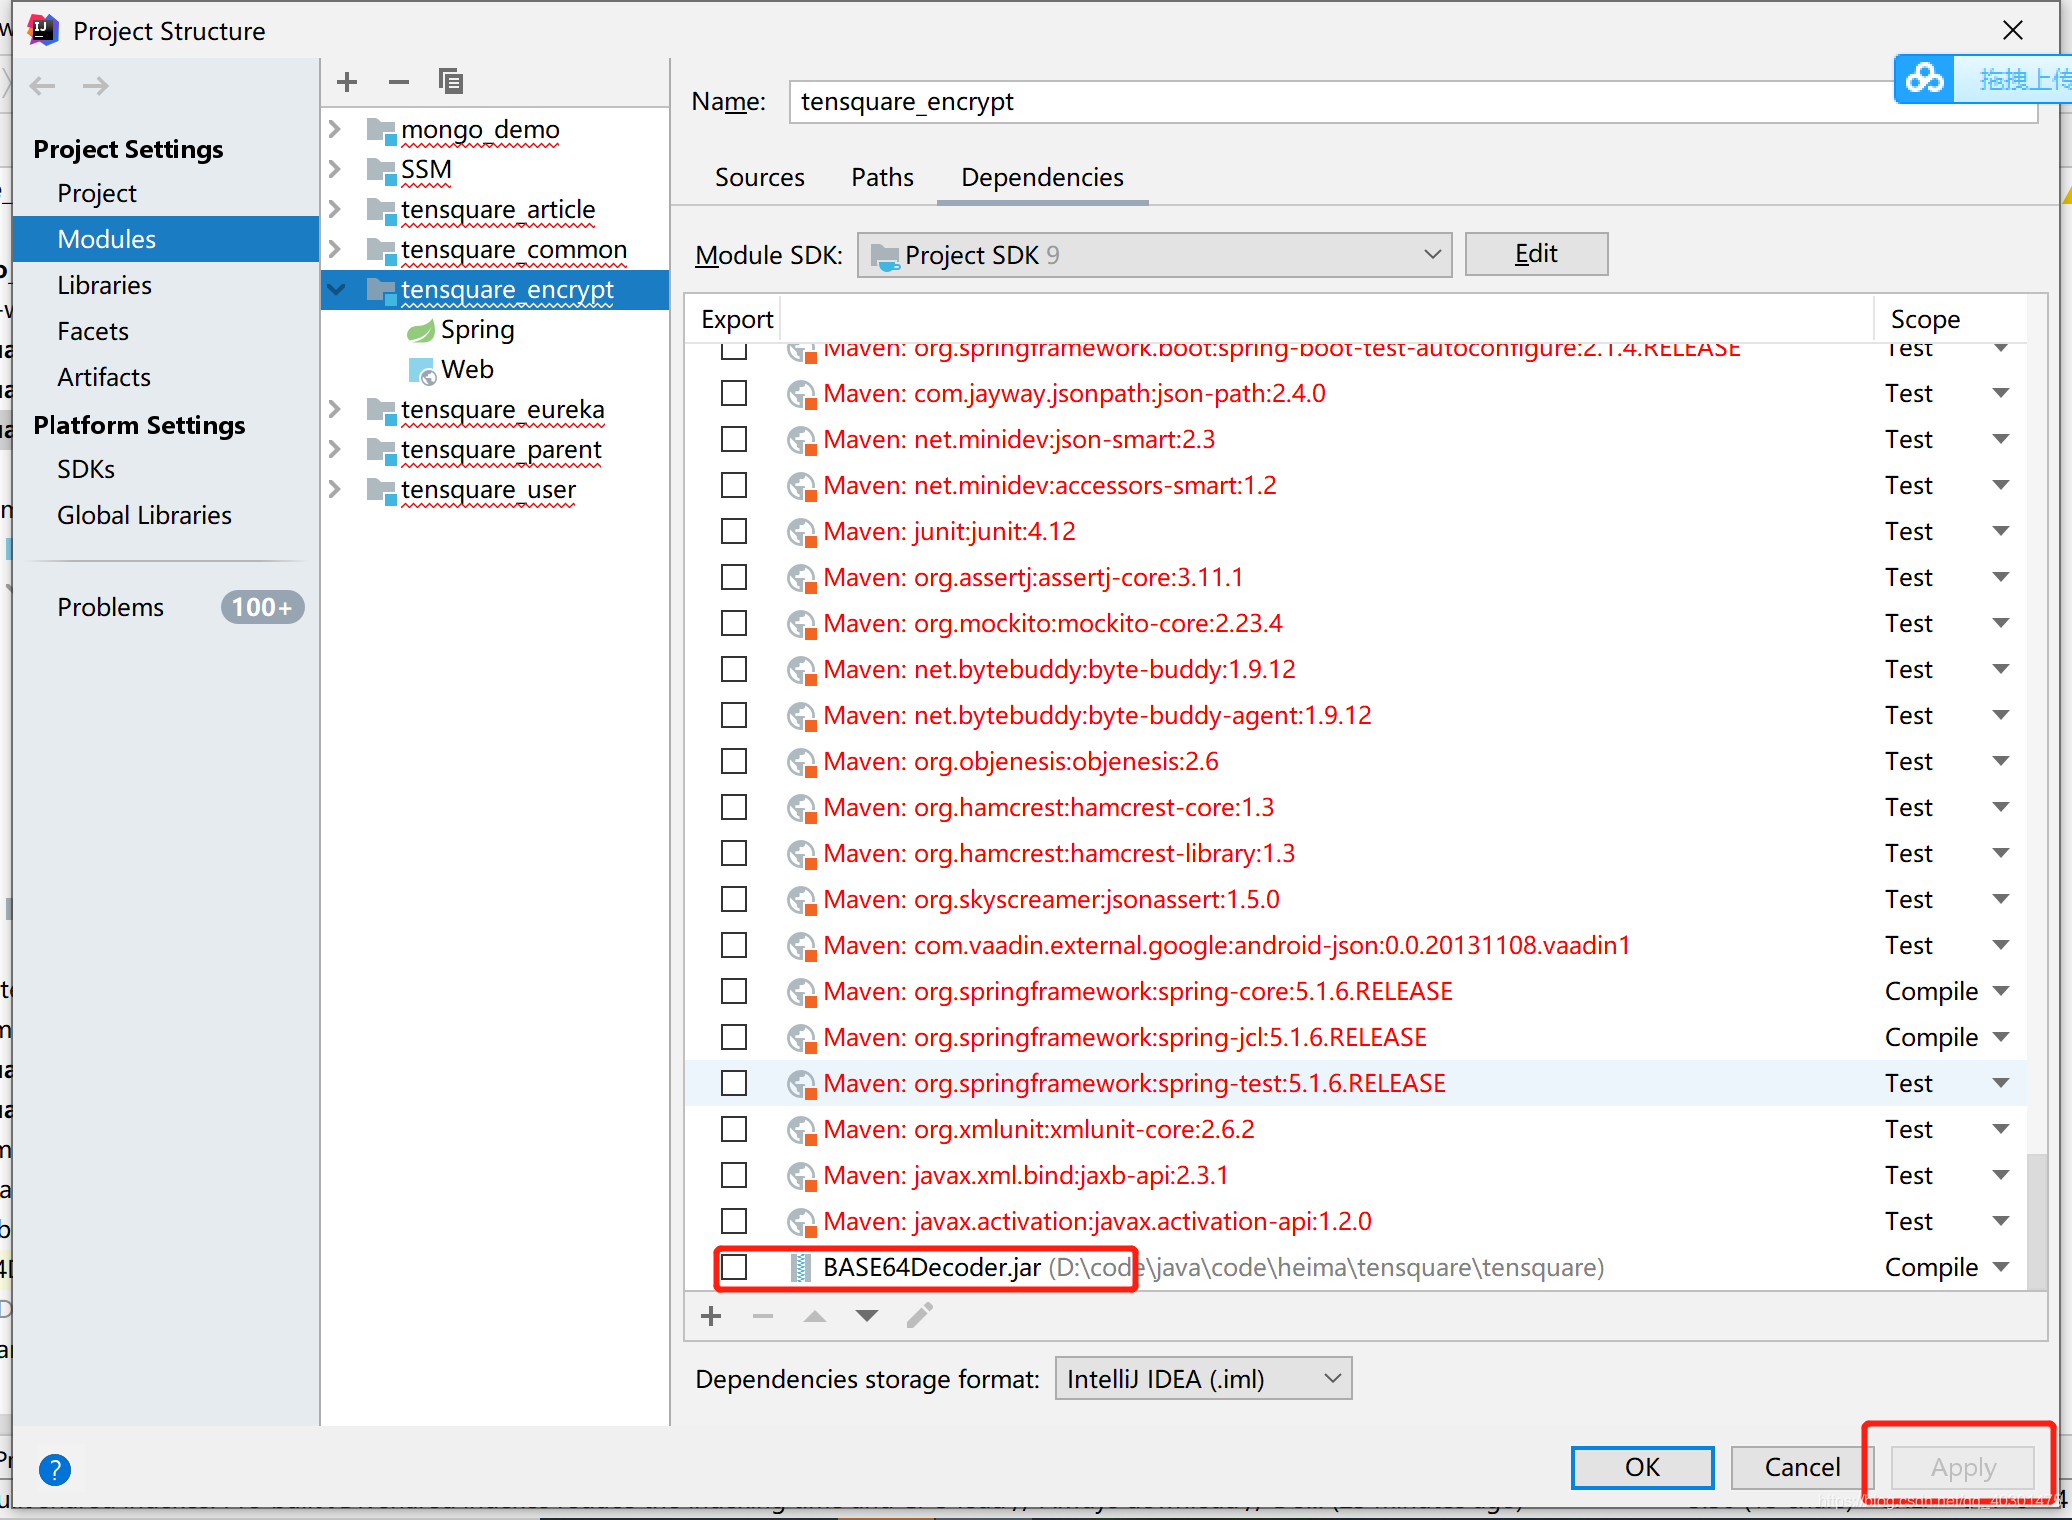2072x1520 pixels.
Task: Click the back navigation arrow
Action: point(42,86)
